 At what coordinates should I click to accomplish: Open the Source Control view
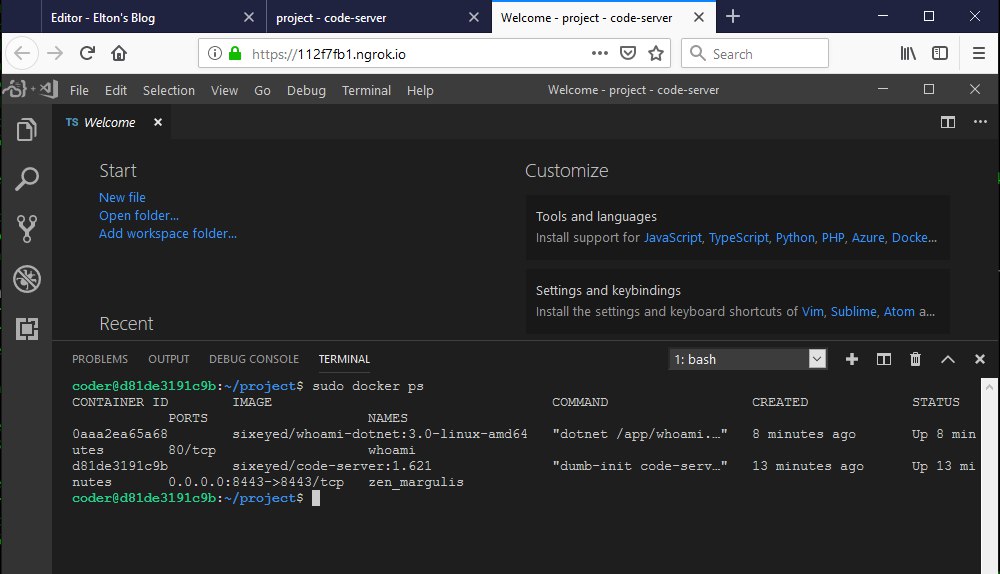(x=27, y=229)
